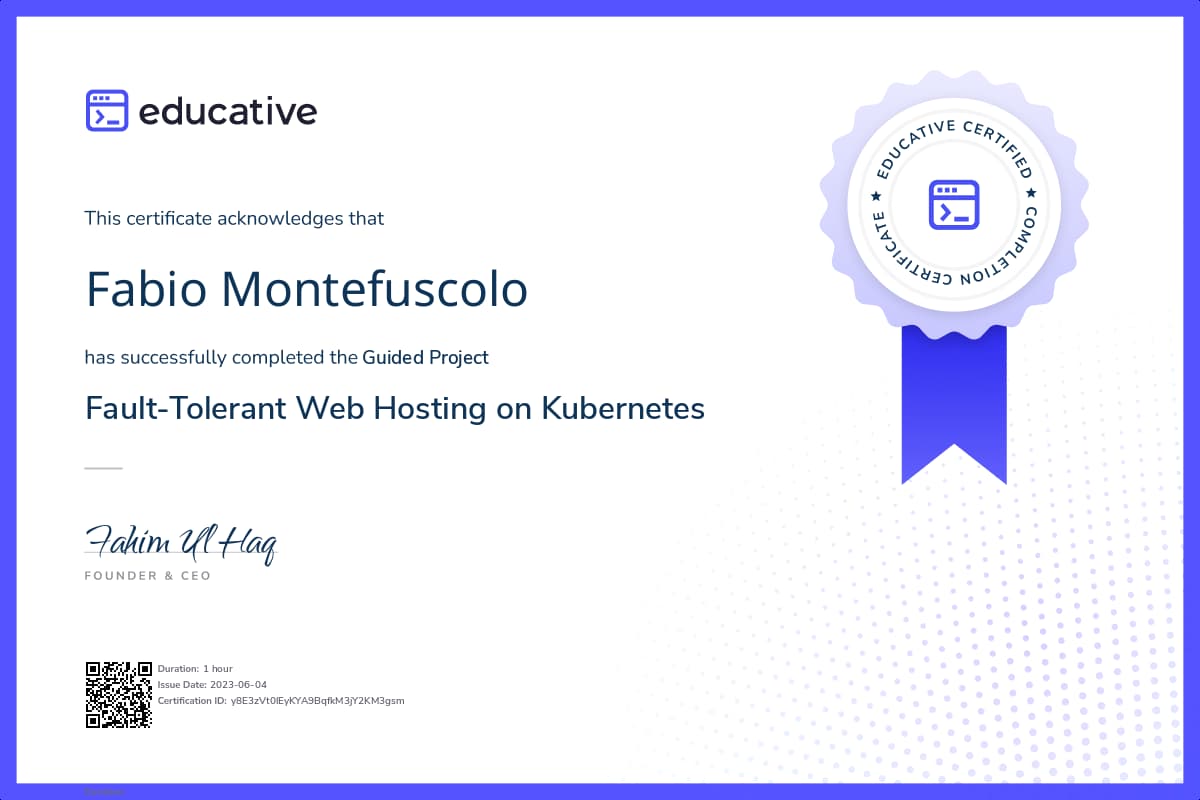Click the left star on the badge

(877, 197)
